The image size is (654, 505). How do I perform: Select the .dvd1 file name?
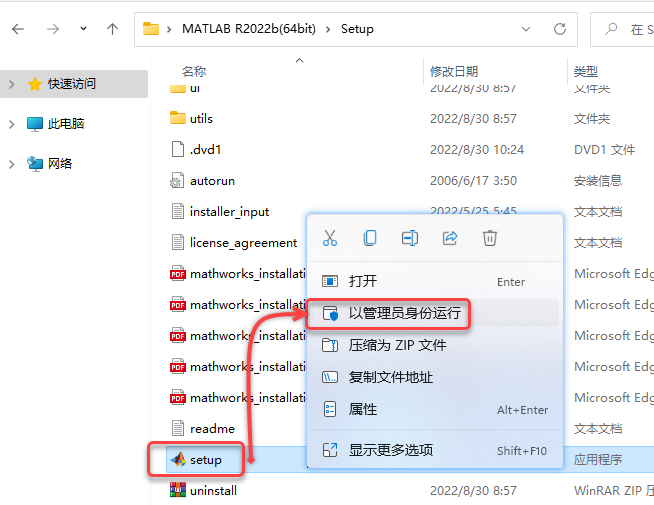click(x=205, y=150)
